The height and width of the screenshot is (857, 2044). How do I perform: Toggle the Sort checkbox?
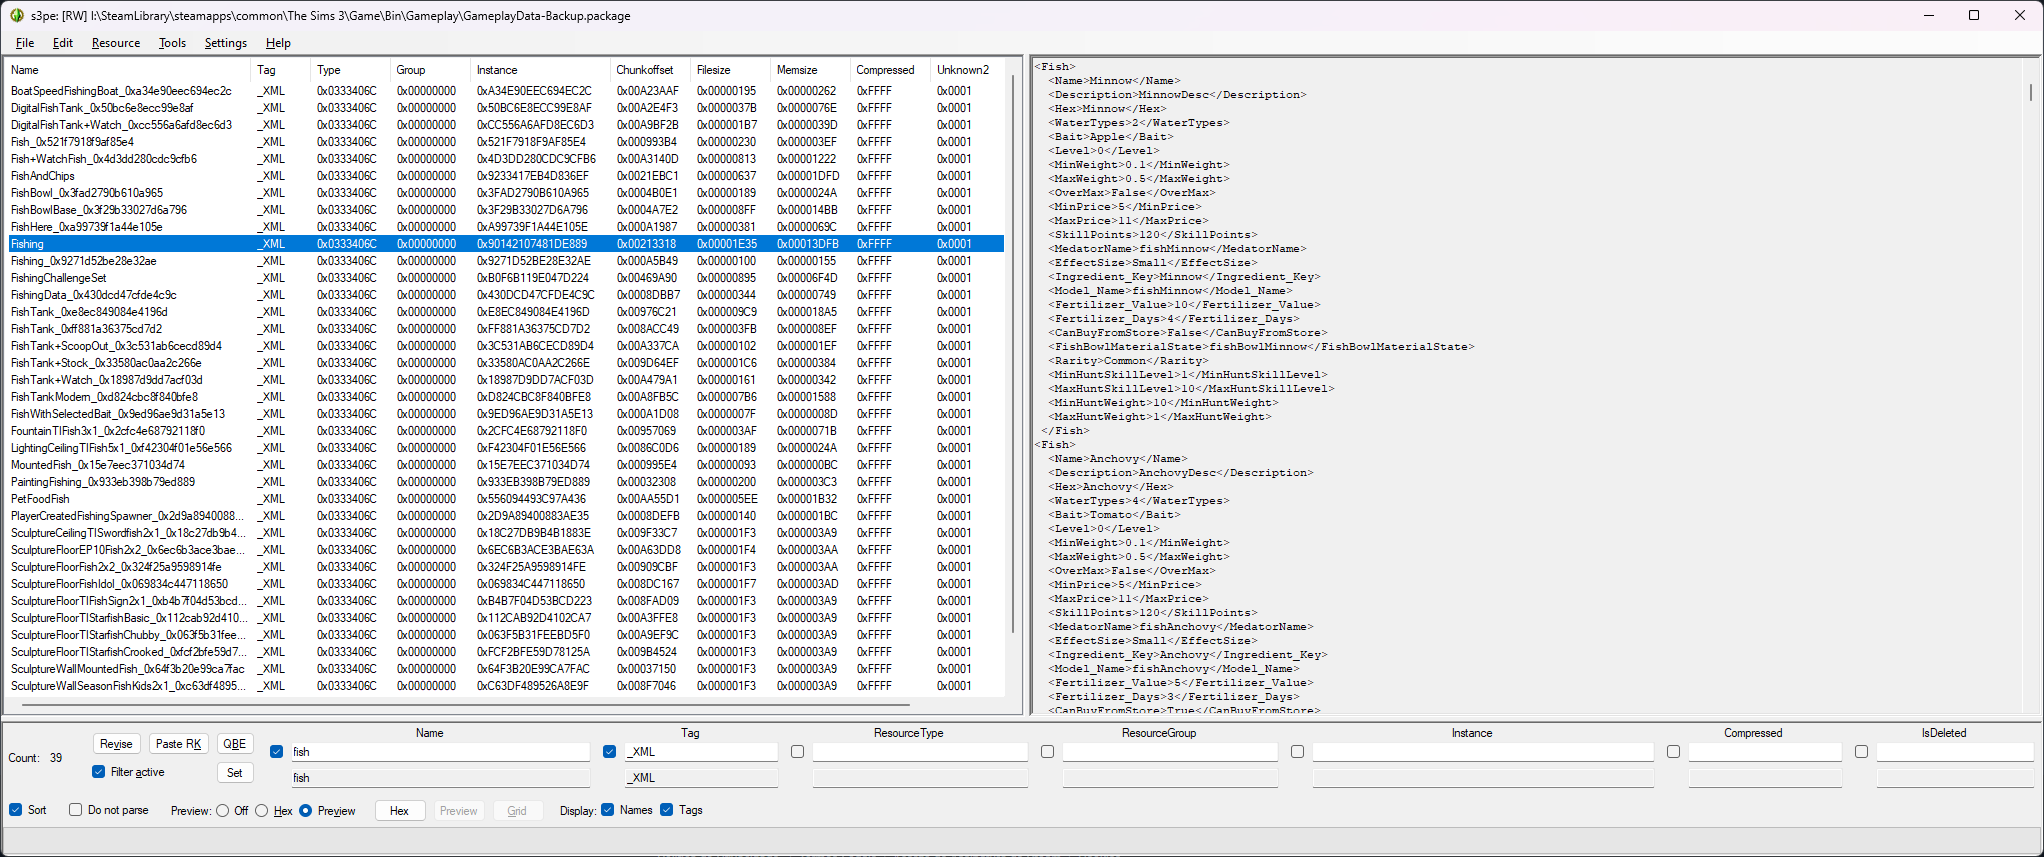(x=16, y=810)
